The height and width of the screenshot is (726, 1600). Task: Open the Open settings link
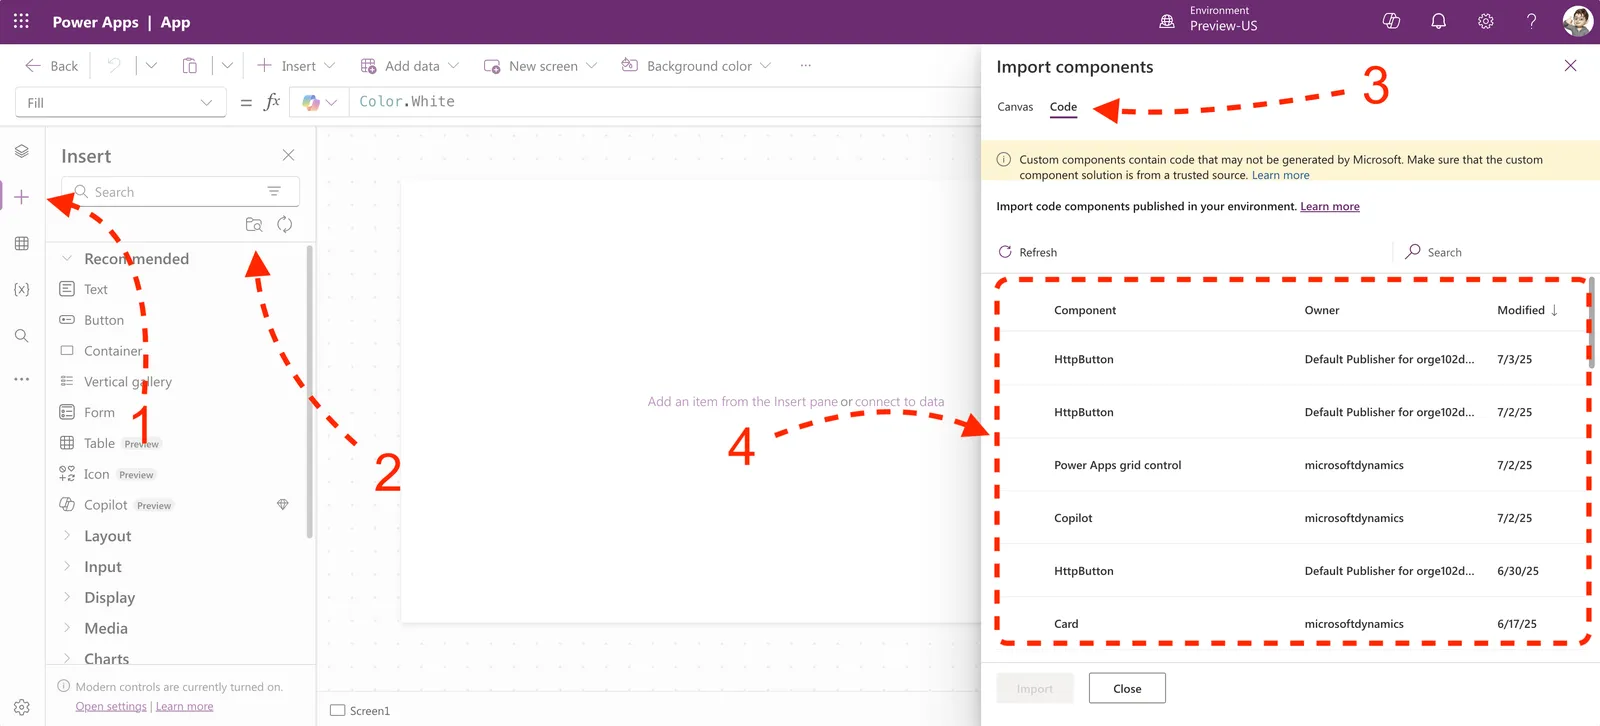111,706
